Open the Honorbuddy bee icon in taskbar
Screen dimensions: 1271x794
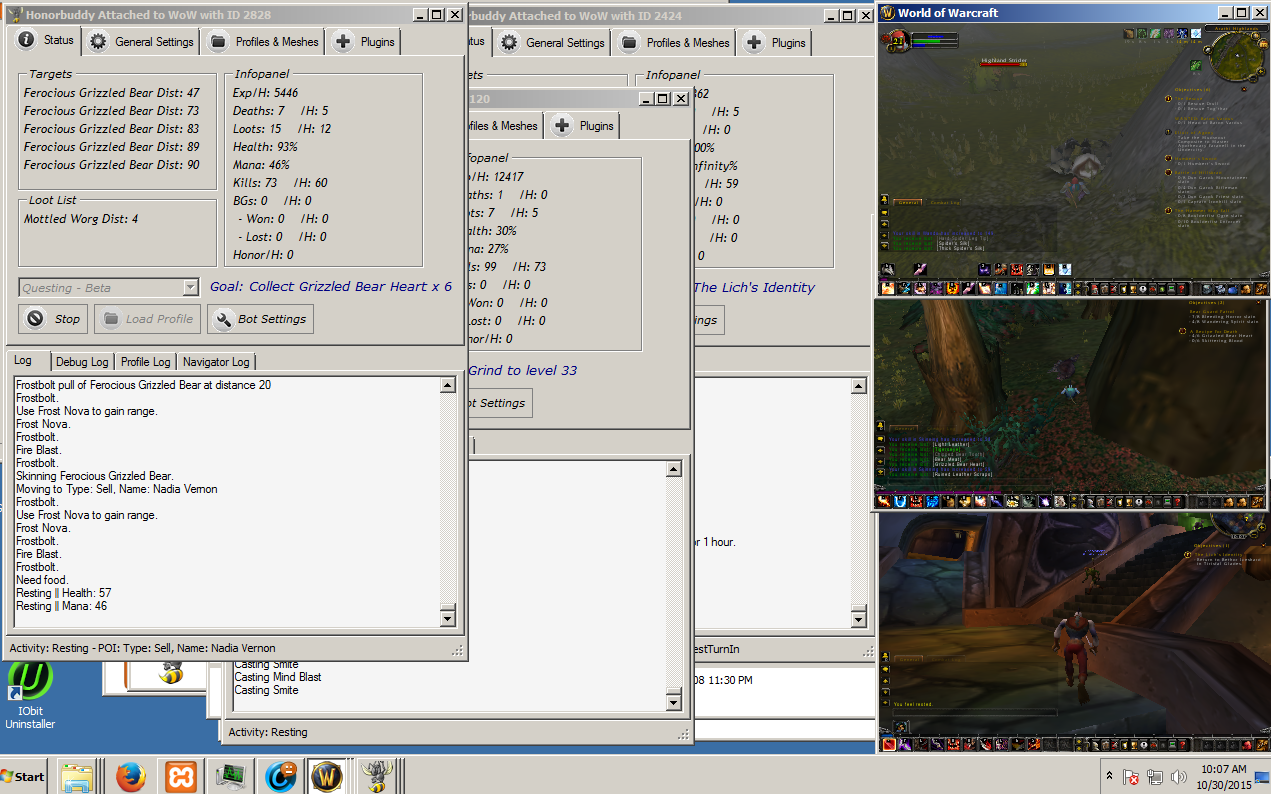tap(376, 776)
